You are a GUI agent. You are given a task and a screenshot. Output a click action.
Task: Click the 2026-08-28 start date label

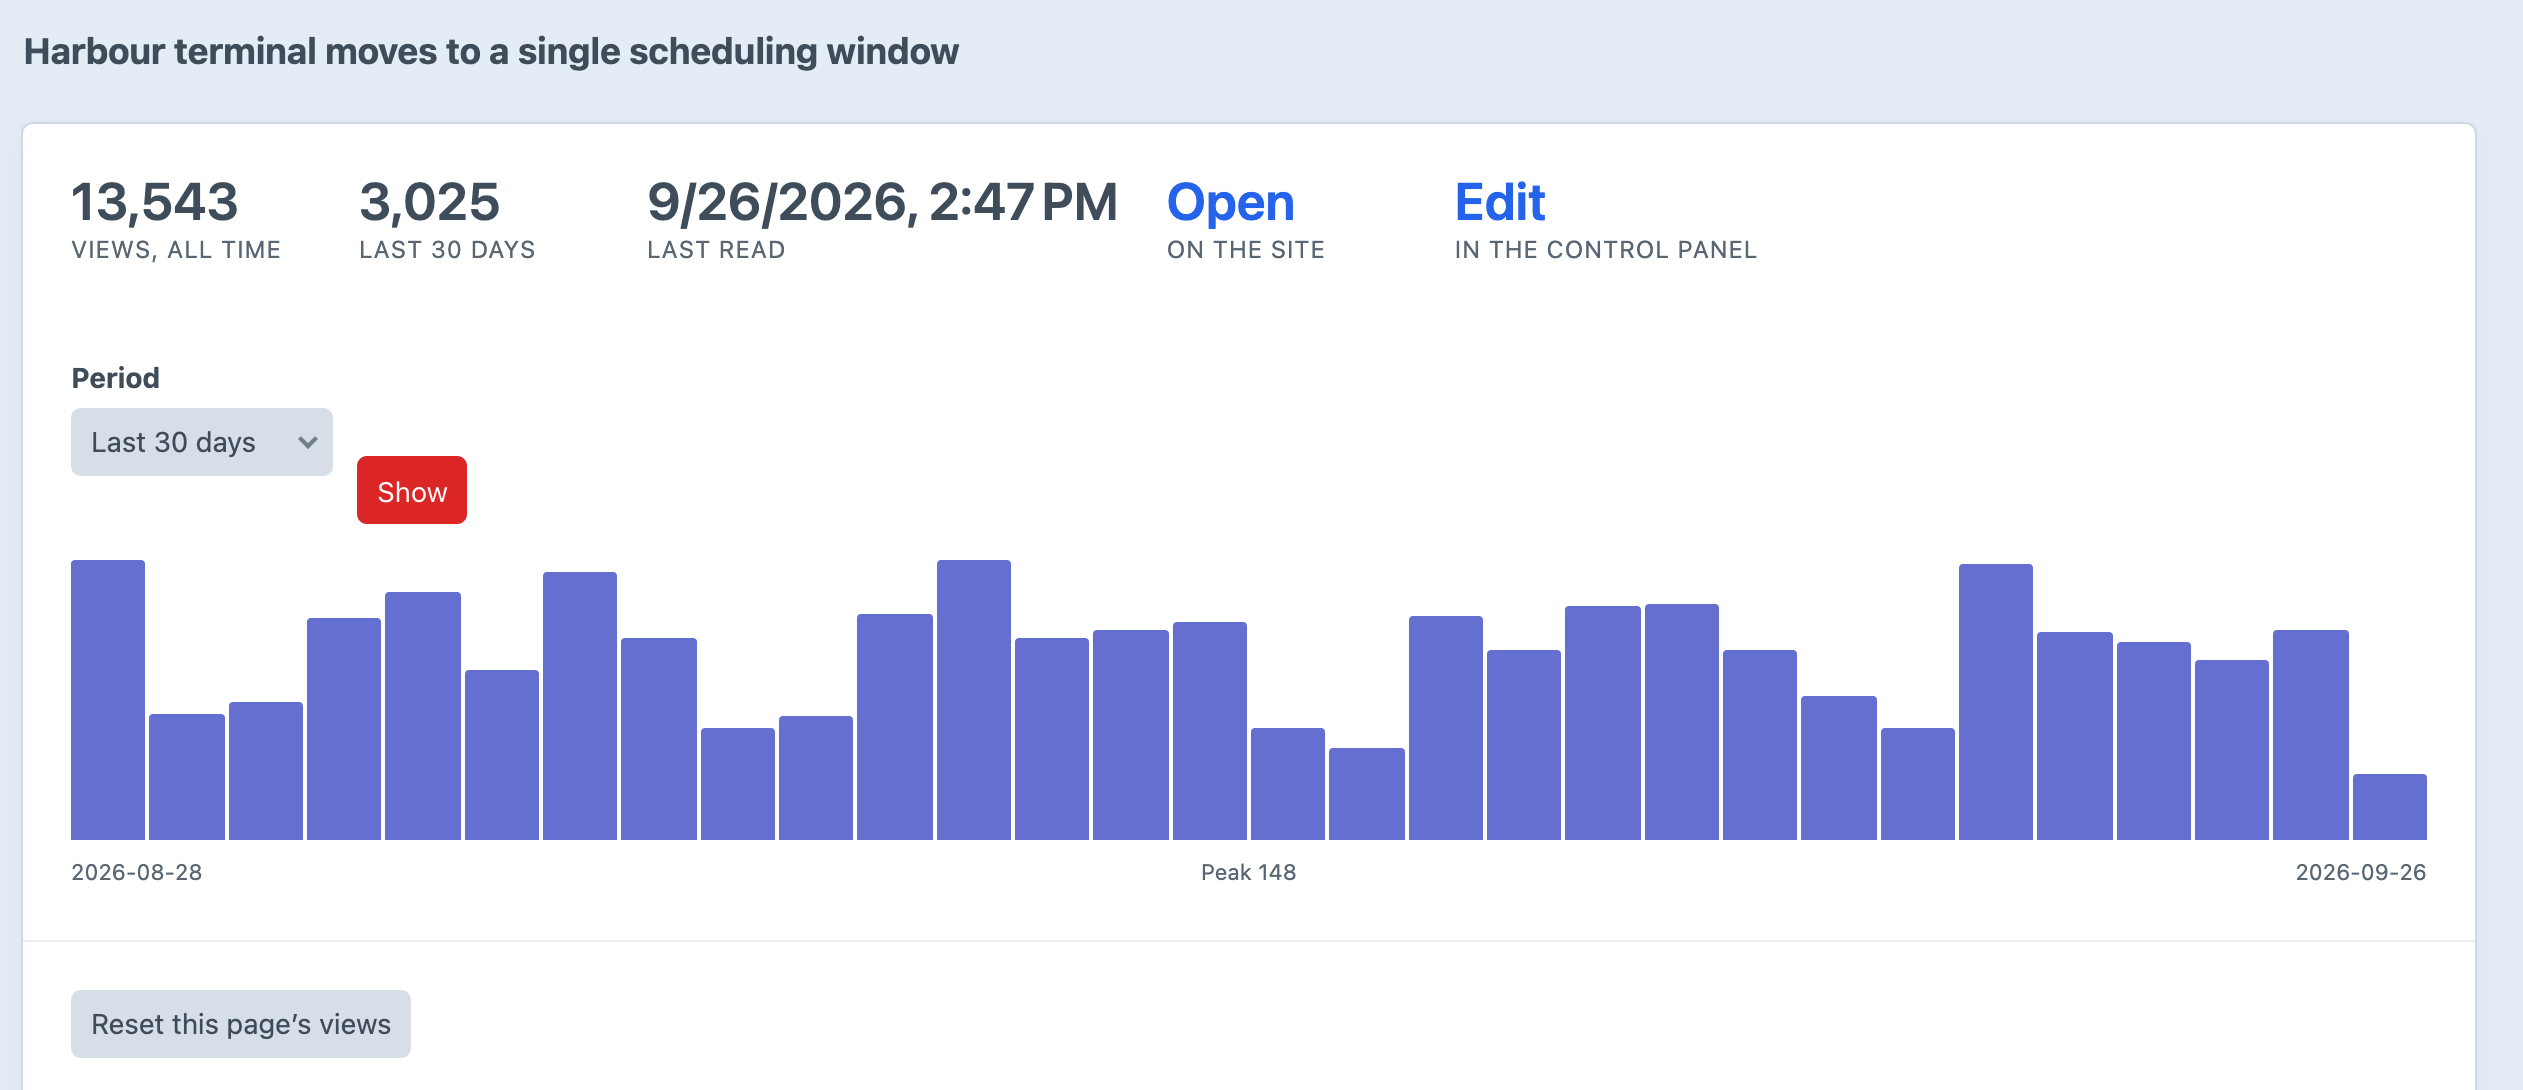(137, 872)
